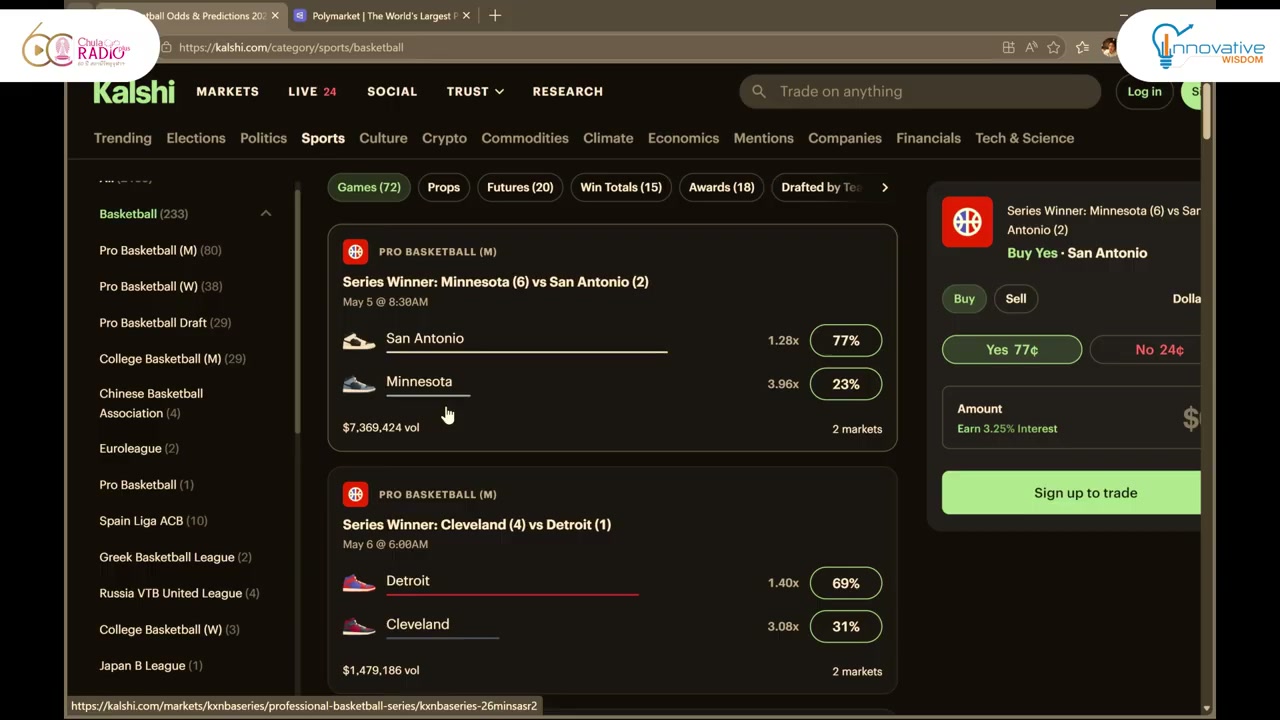
Task: Click the search magnifier icon
Action: (759, 91)
